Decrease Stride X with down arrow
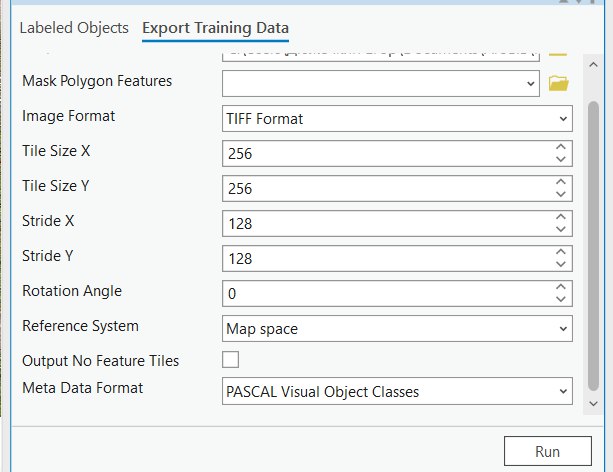 (560, 229)
